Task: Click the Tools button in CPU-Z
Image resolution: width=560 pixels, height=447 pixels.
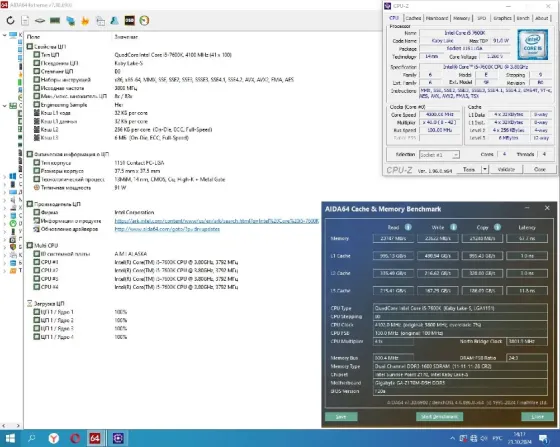Action: [469, 169]
